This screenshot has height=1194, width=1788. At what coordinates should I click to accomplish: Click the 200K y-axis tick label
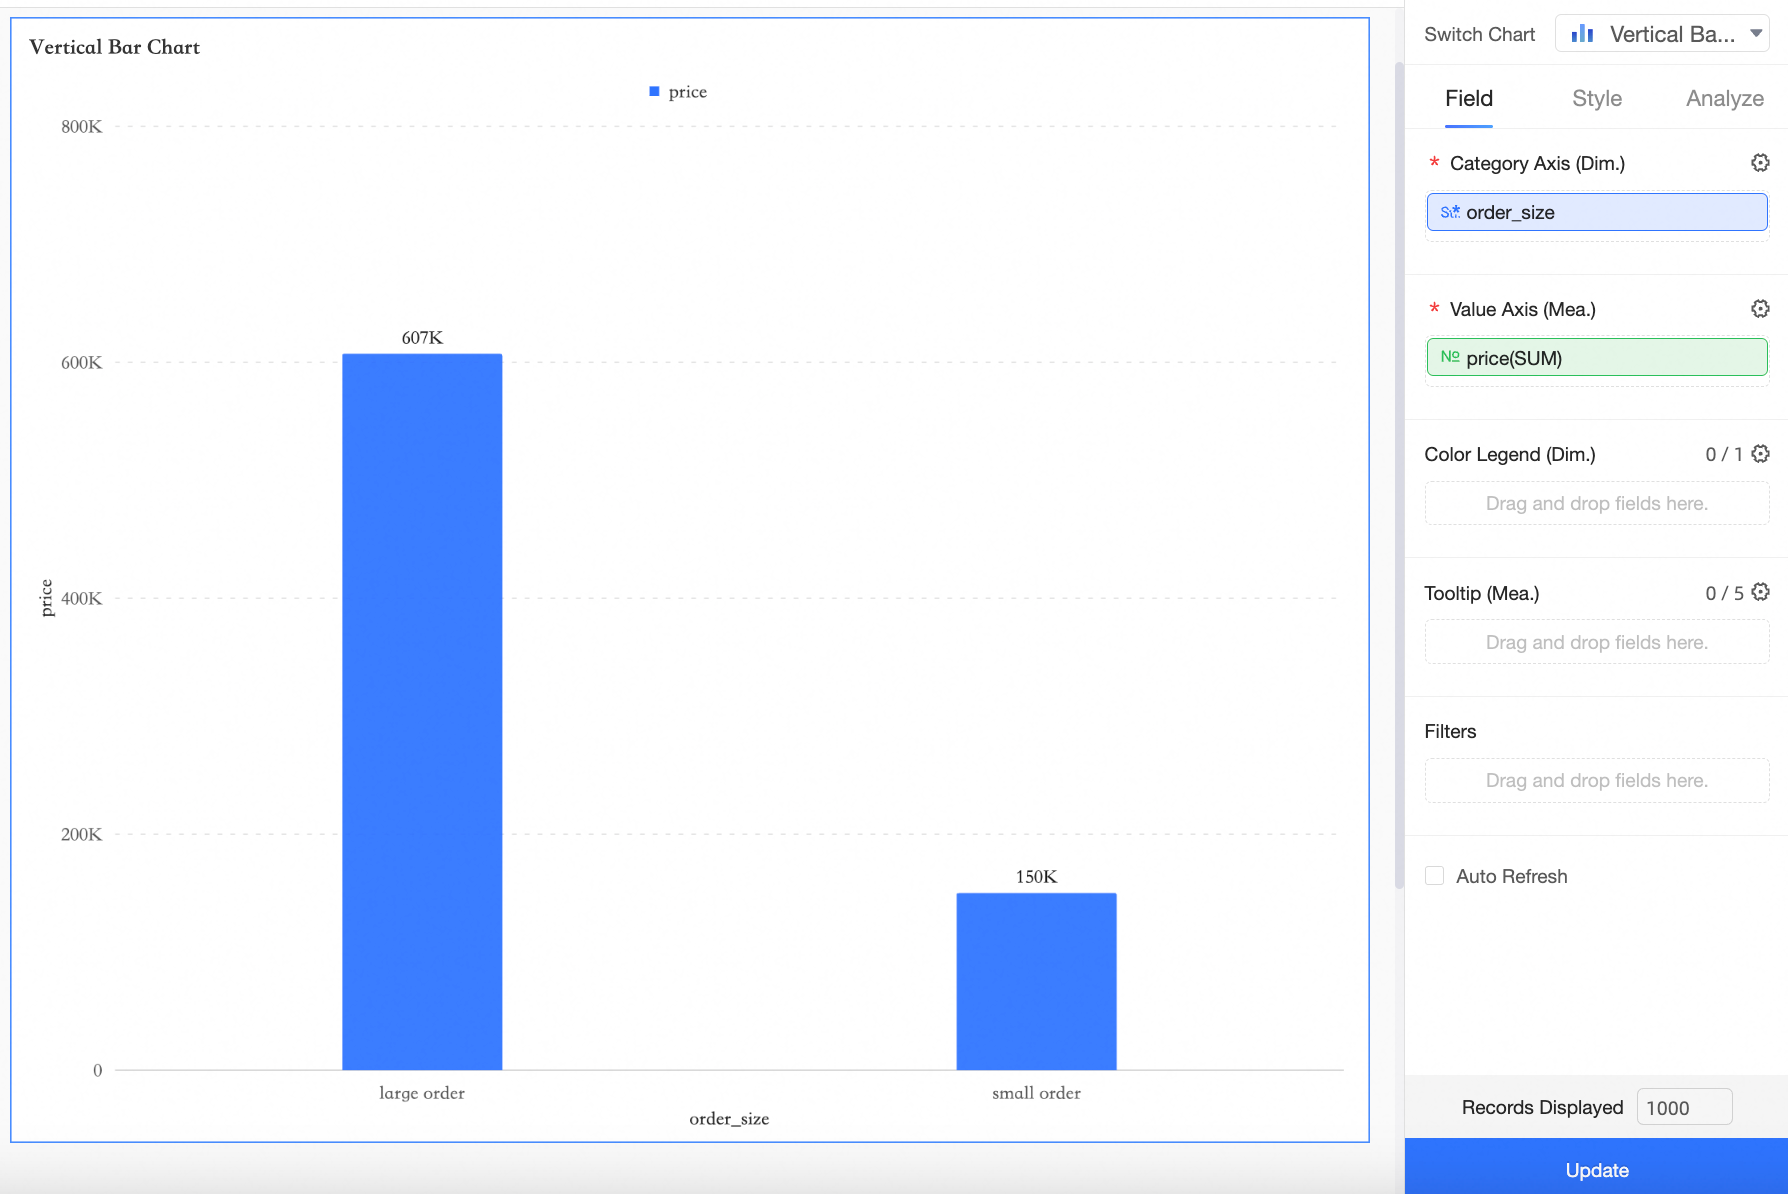81,835
